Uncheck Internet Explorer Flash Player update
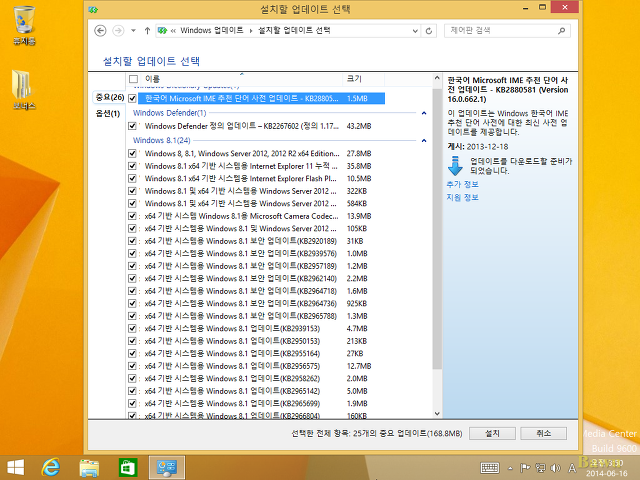Viewport: 640px width, 480px height. coord(132,178)
